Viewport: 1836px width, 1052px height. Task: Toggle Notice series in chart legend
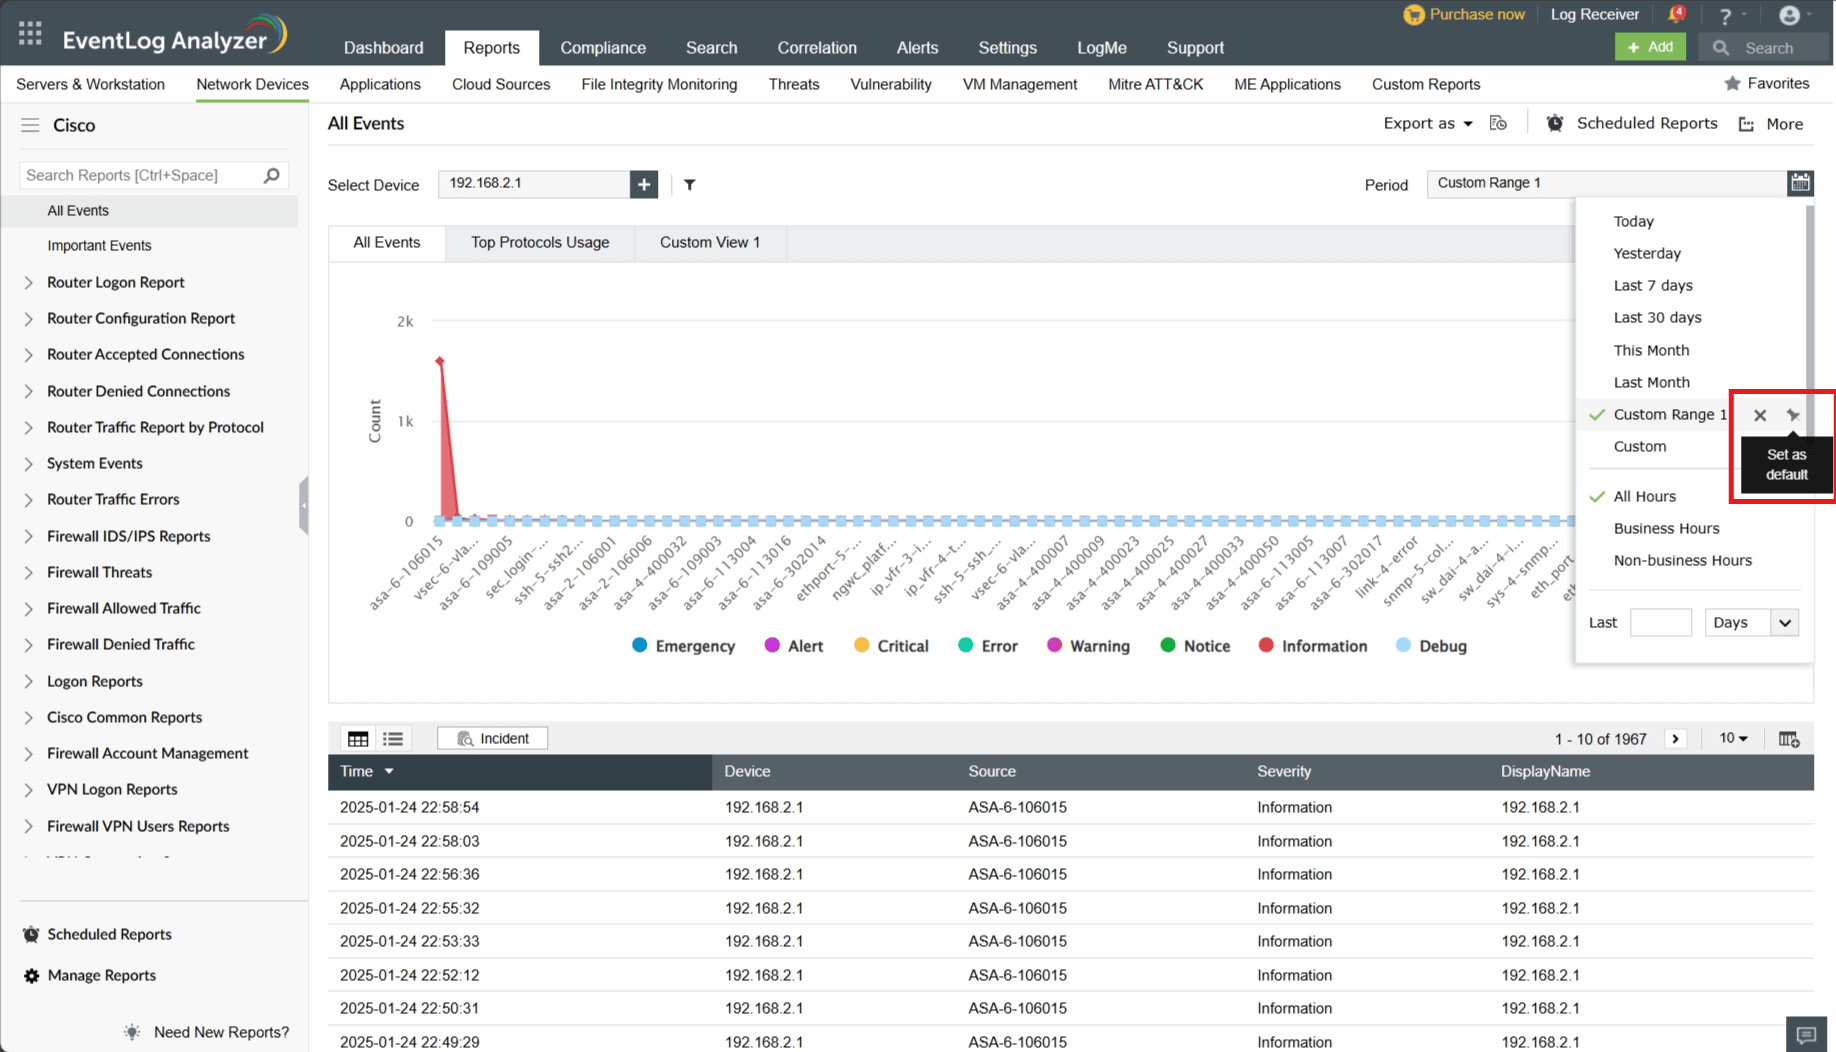pyautogui.click(x=1195, y=646)
